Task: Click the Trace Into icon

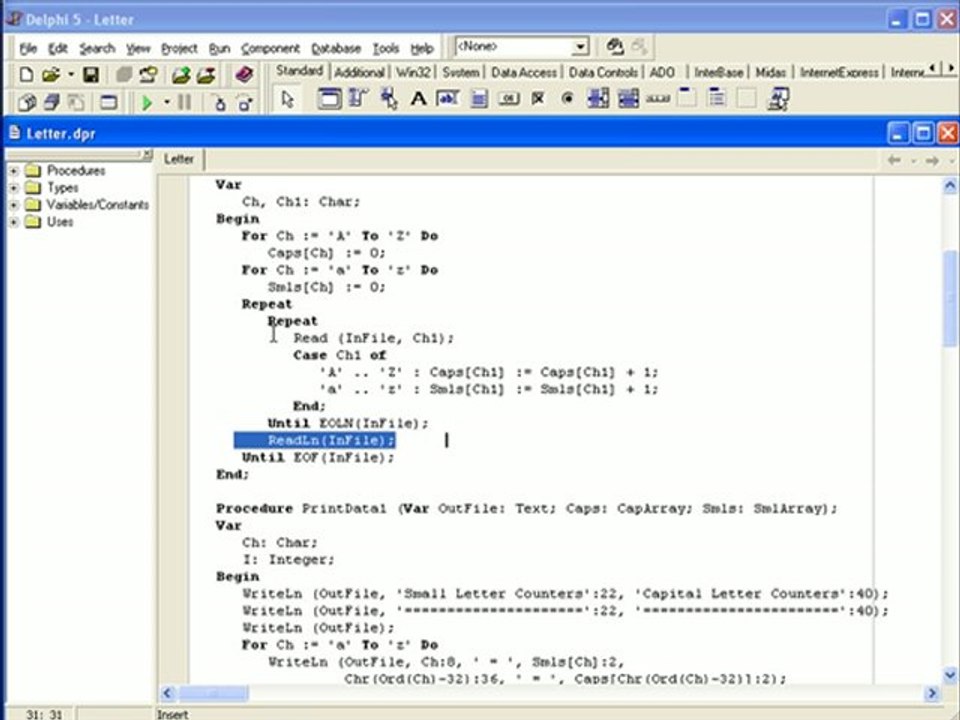Action: click(219, 102)
